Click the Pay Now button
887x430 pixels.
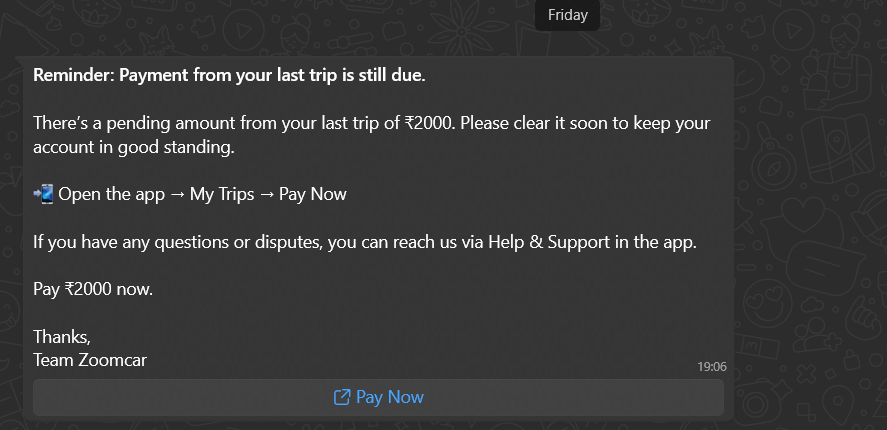click(378, 397)
